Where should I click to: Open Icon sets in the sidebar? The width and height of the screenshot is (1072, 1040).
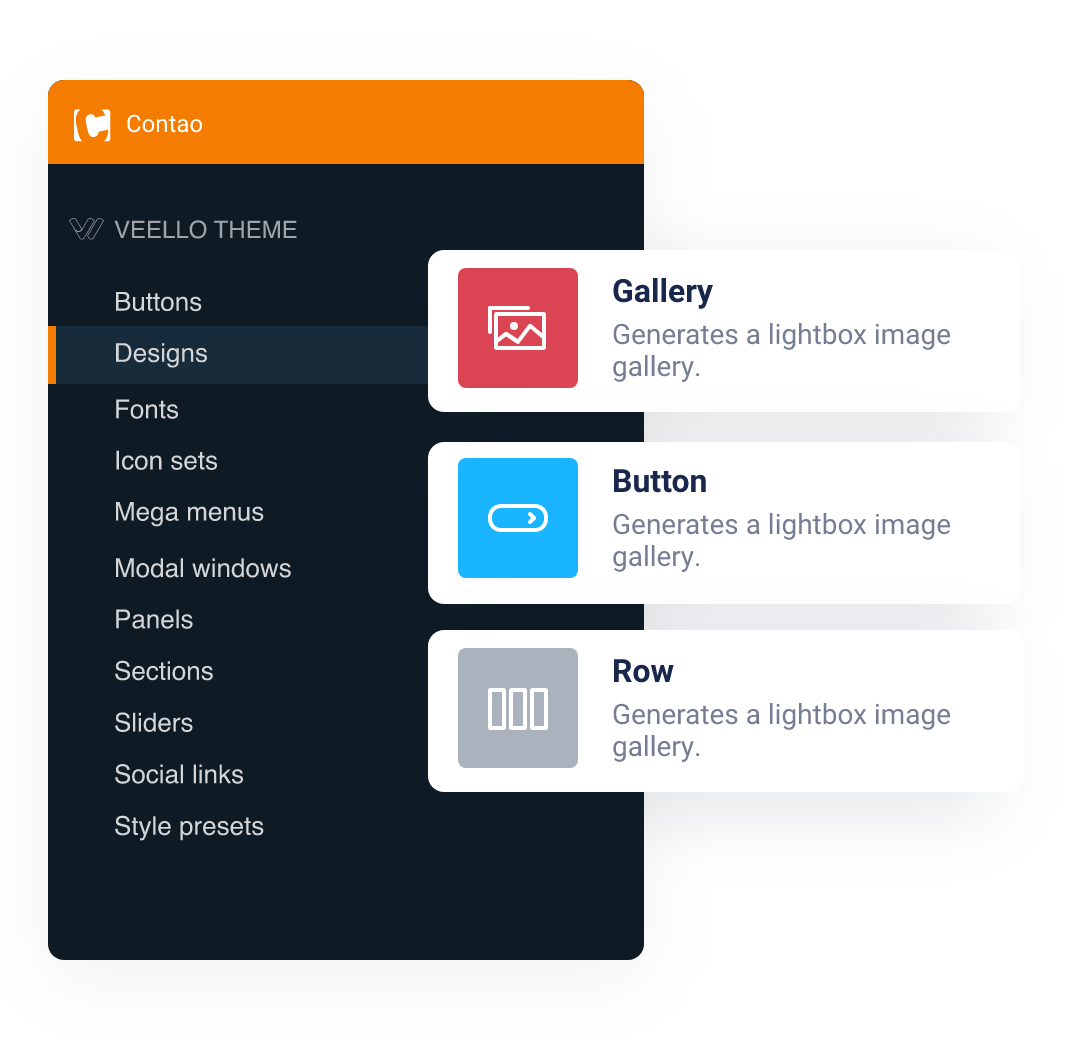(x=166, y=461)
